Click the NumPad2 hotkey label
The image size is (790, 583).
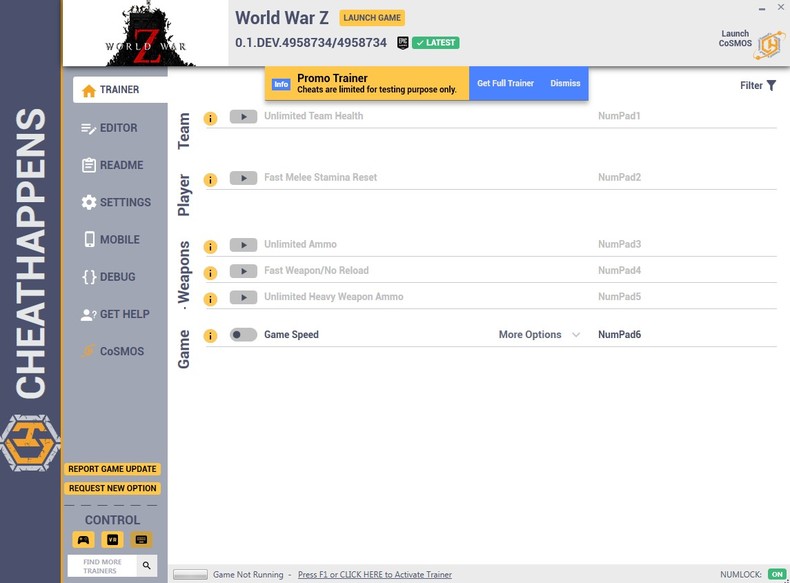click(619, 177)
